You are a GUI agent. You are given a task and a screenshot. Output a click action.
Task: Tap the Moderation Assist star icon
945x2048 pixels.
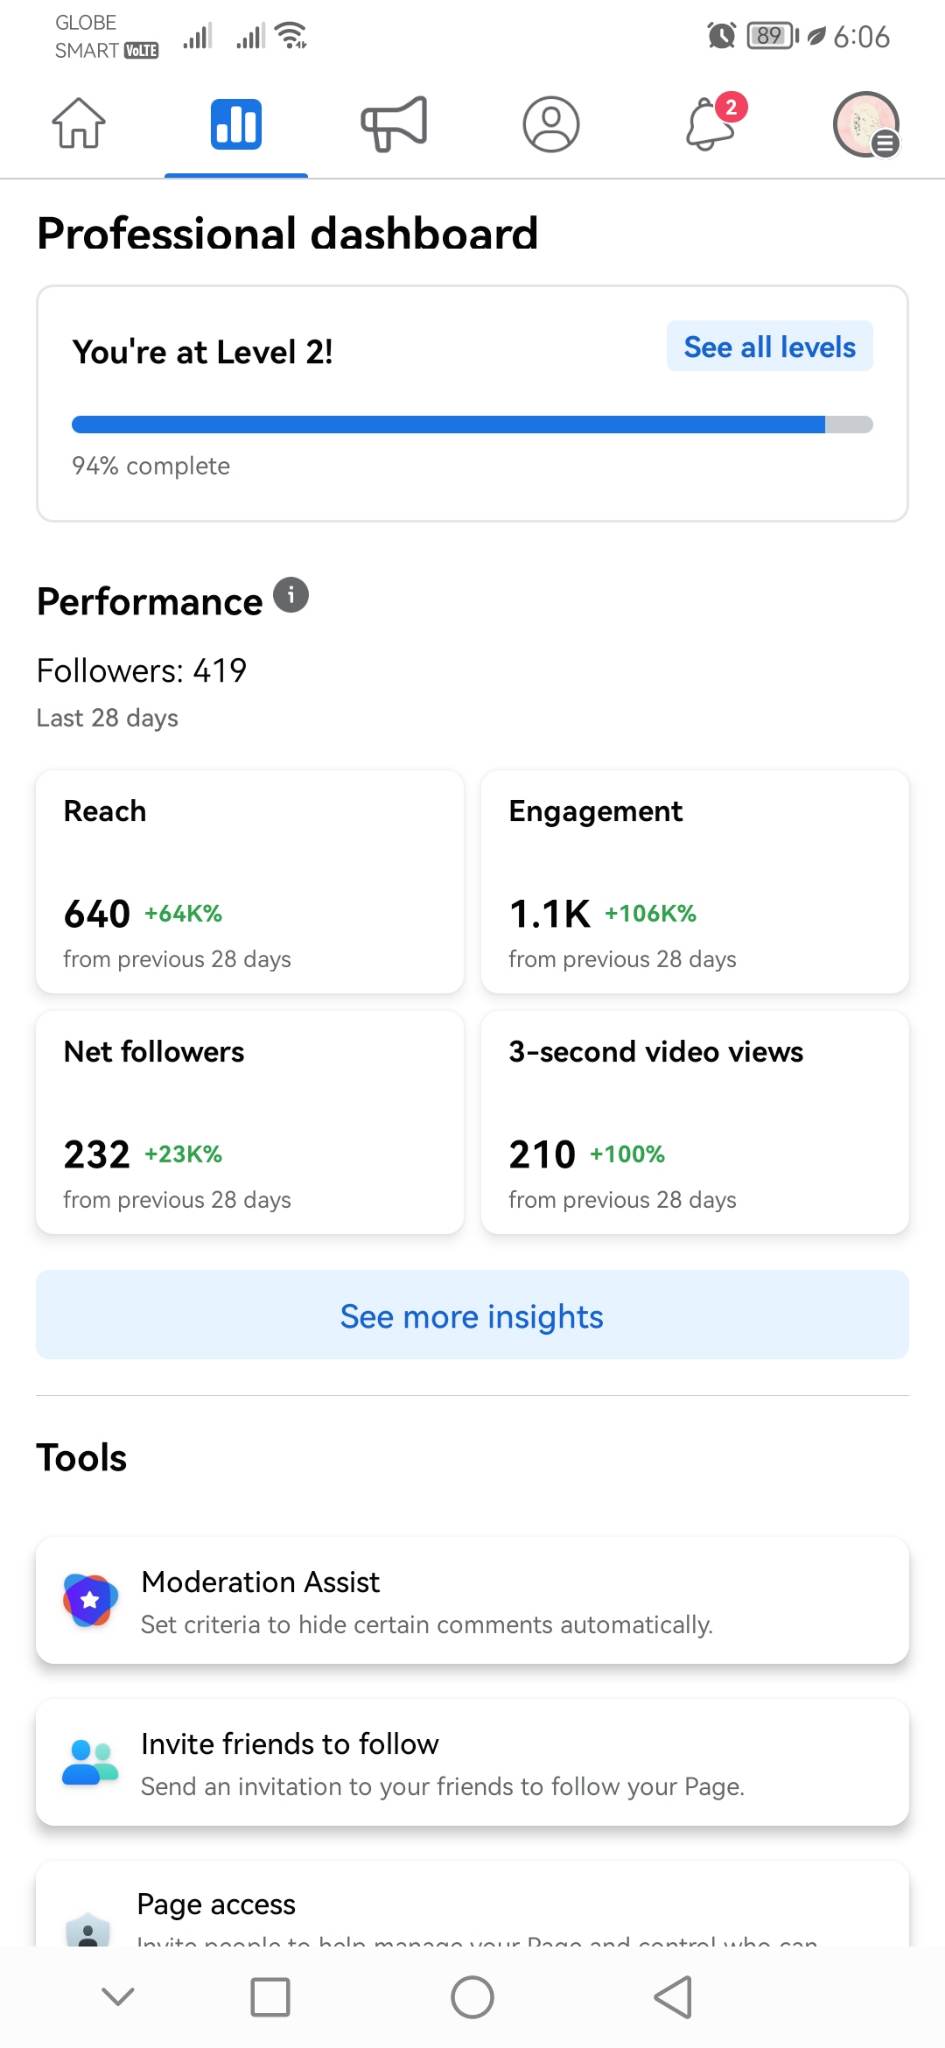(90, 1600)
